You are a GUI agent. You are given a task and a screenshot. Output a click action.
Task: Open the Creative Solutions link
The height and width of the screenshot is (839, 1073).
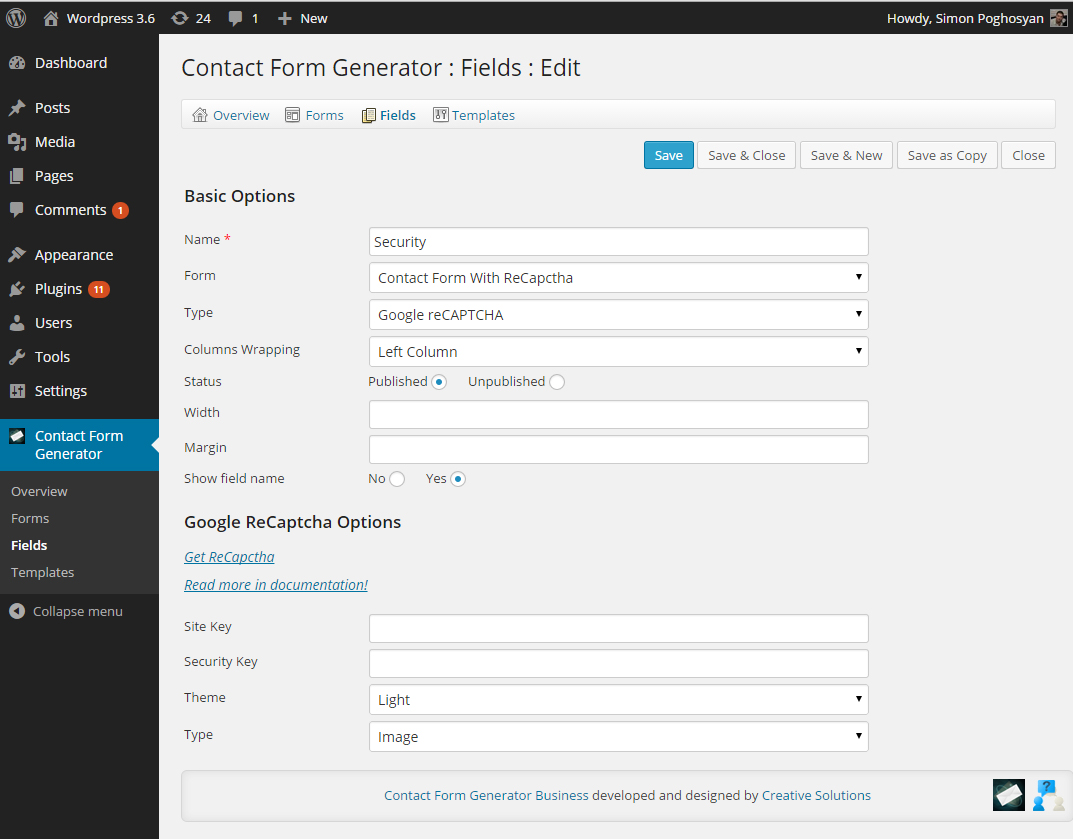[816, 795]
